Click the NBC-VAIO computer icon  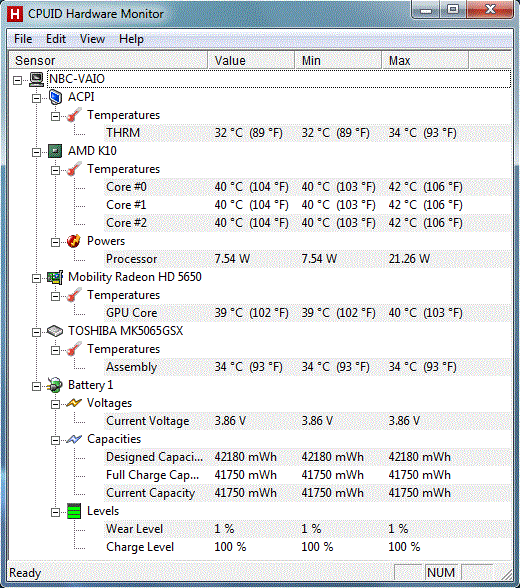coord(36,79)
